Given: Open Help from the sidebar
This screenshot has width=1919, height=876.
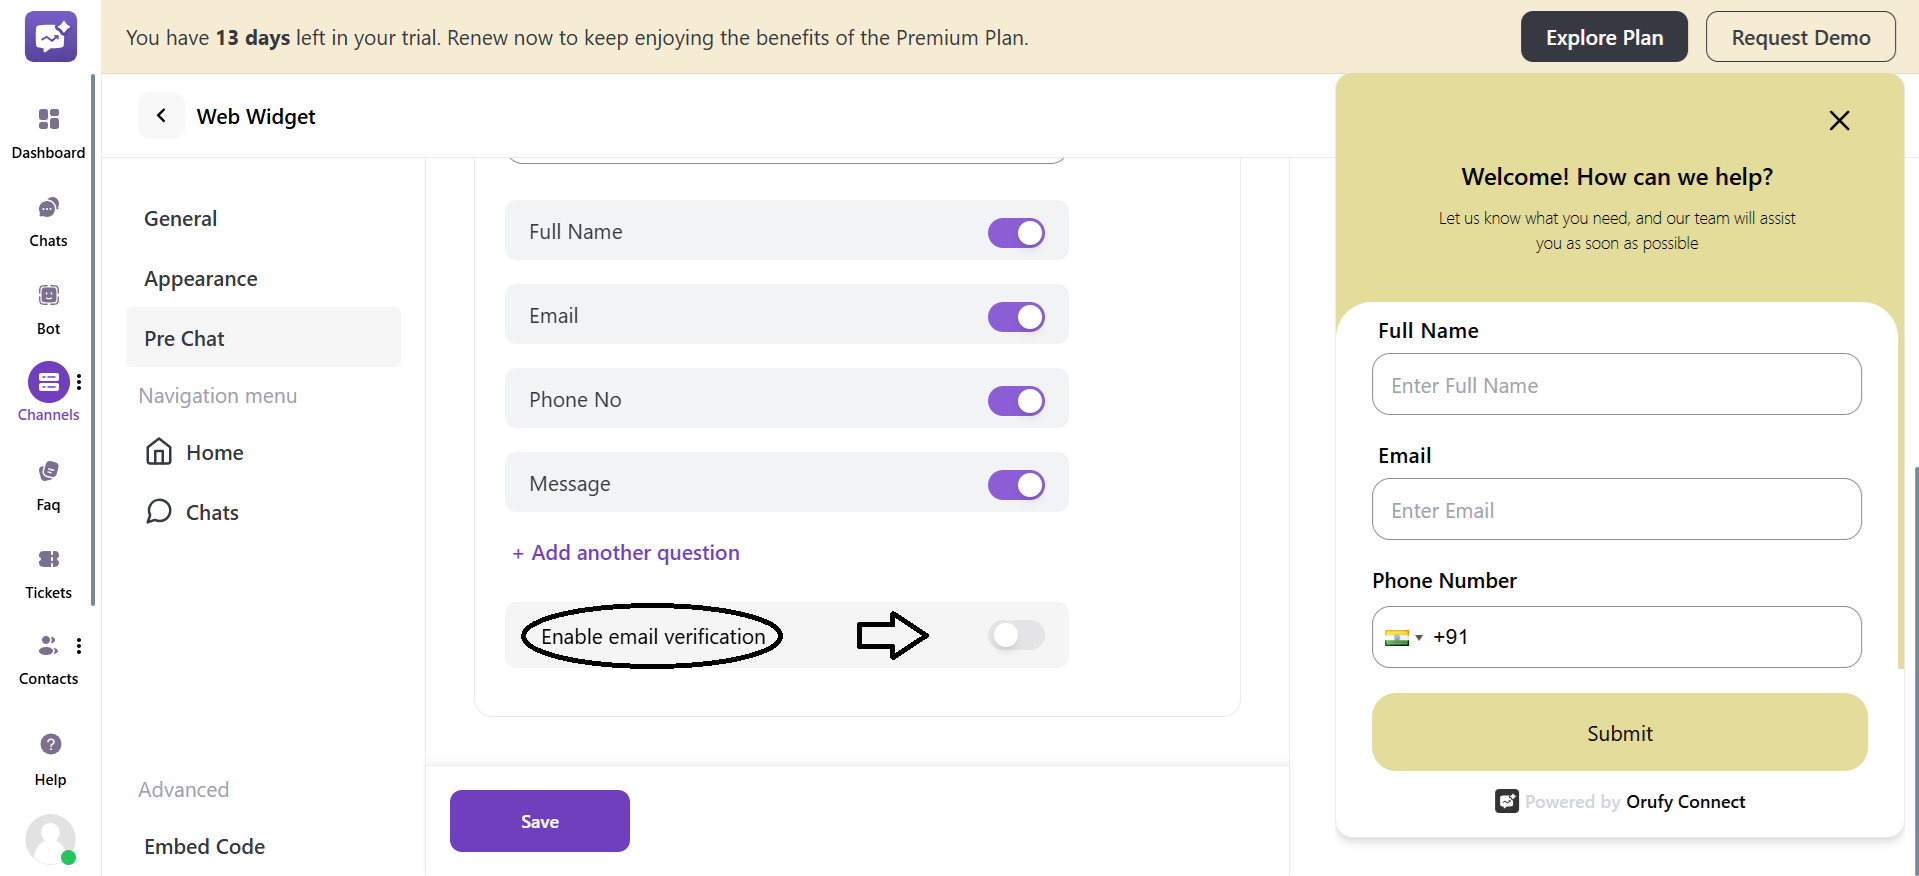Looking at the screenshot, I should click(48, 755).
